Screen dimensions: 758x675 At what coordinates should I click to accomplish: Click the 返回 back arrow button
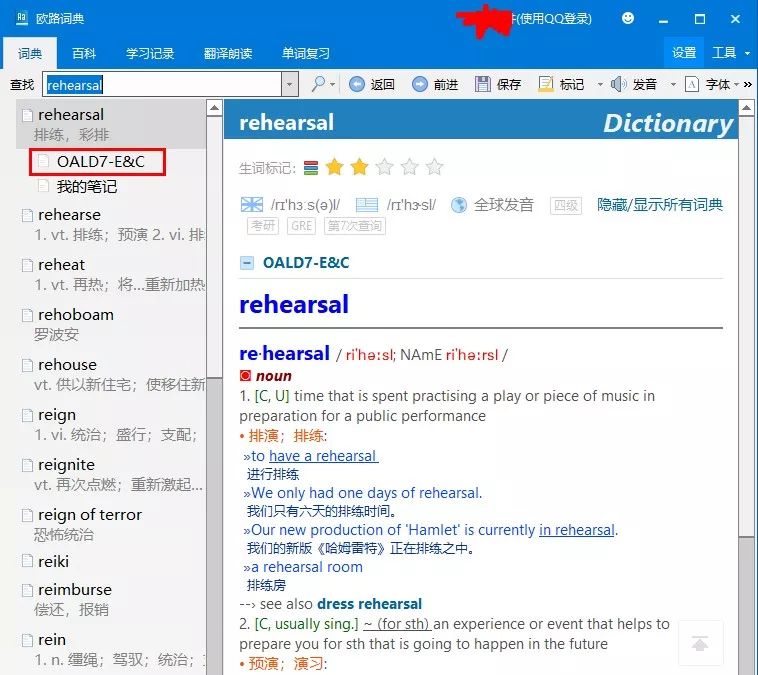click(x=357, y=84)
